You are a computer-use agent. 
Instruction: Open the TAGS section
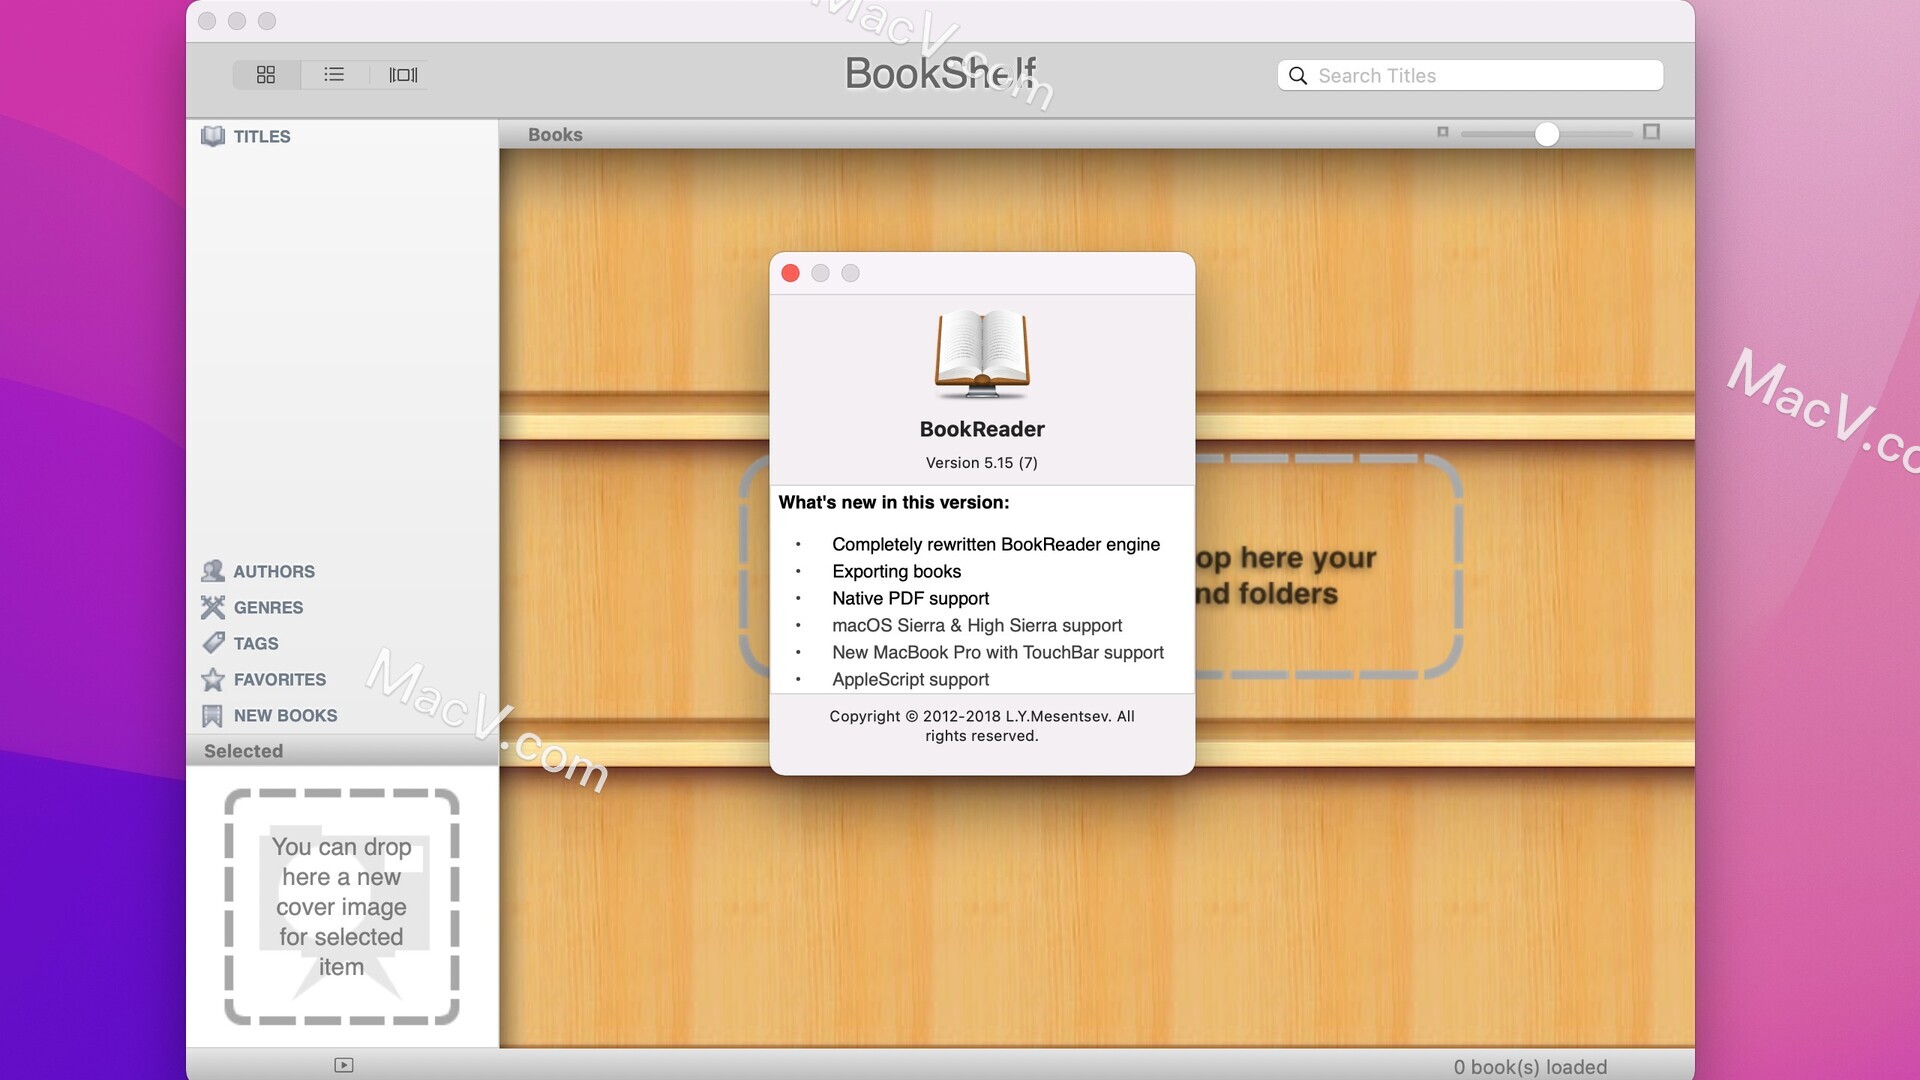tap(256, 643)
